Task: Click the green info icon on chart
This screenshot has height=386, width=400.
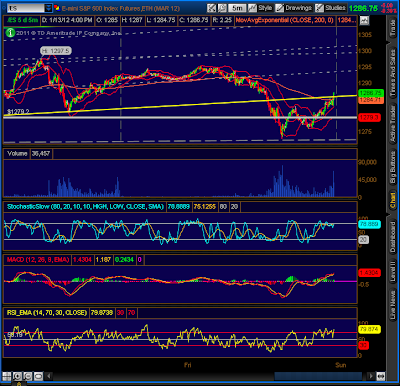Action: (x=10, y=32)
